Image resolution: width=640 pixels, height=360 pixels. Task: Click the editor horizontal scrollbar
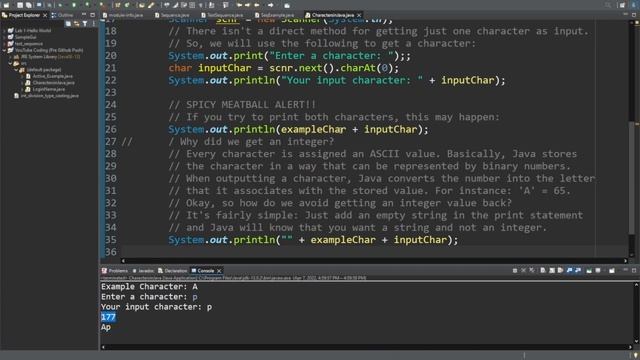tap(373, 260)
